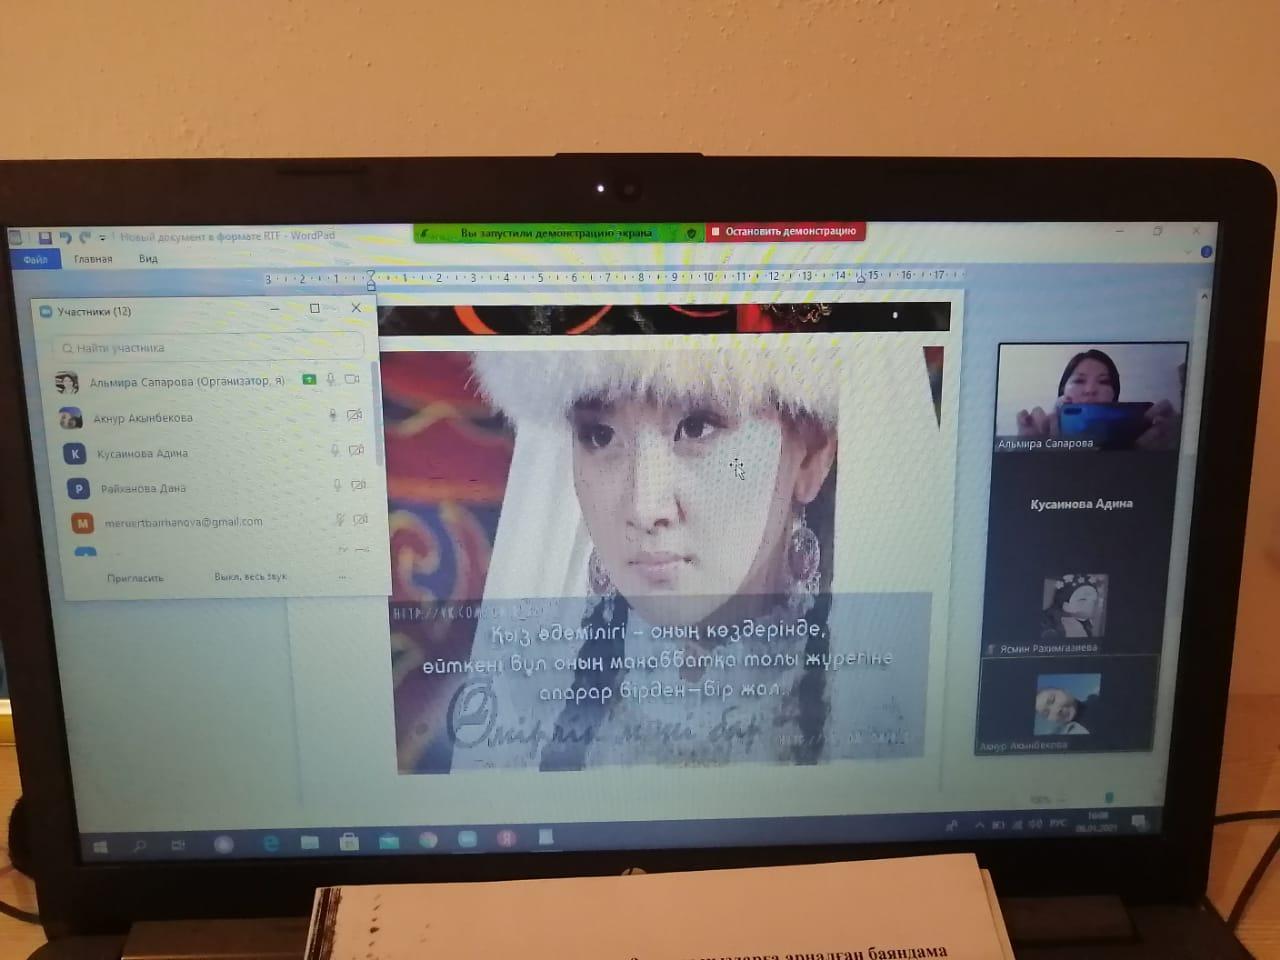Toggle camera icon of meruertbairhanova@gmail.com
1280x960 pixels.
[362, 520]
